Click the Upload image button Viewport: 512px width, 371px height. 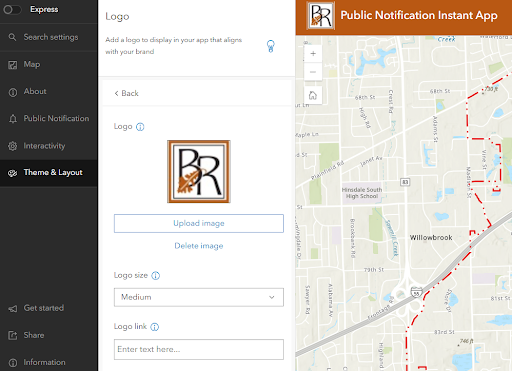tap(199, 223)
